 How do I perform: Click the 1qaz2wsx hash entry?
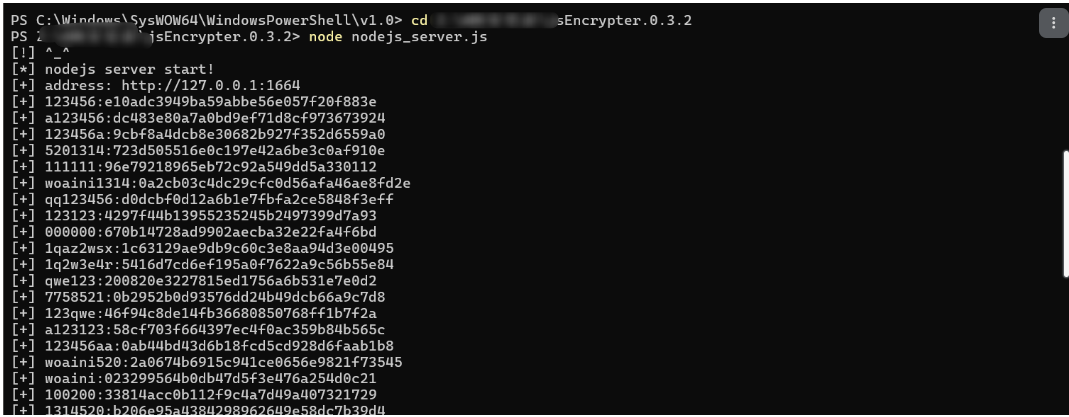click(x=202, y=249)
